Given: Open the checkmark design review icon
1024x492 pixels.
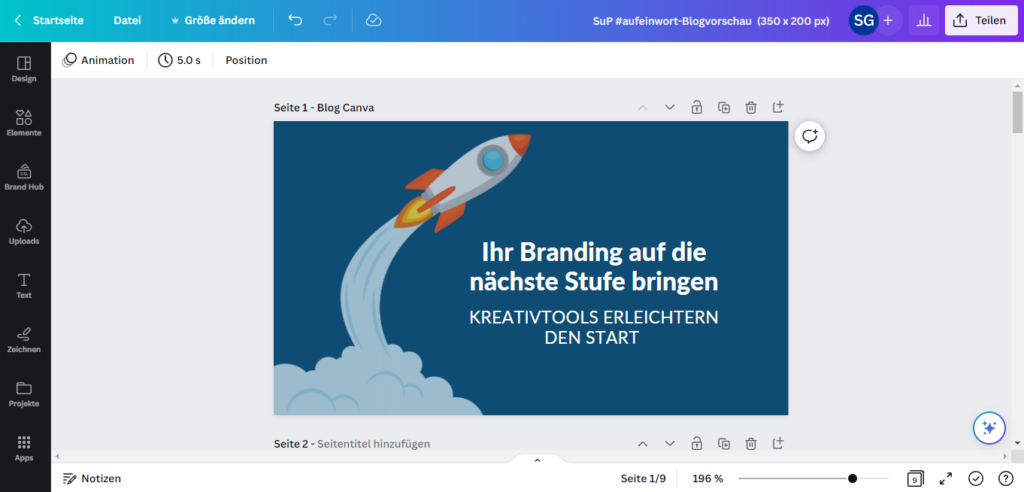Looking at the screenshot, I should tap(976, 478).
